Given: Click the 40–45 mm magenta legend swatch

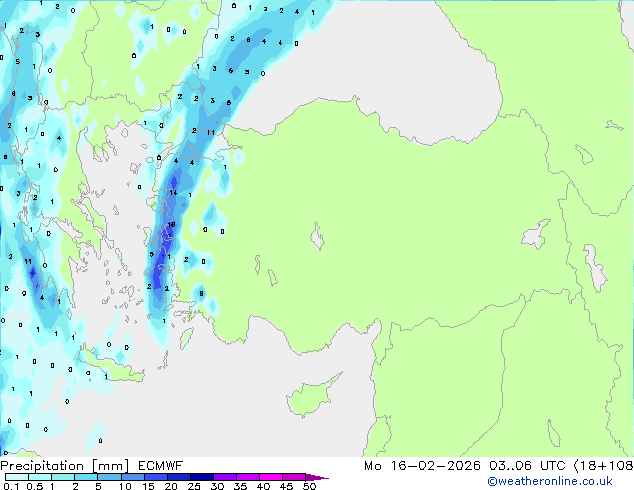Looking at the screenshot, I should [x=271, y=477].
